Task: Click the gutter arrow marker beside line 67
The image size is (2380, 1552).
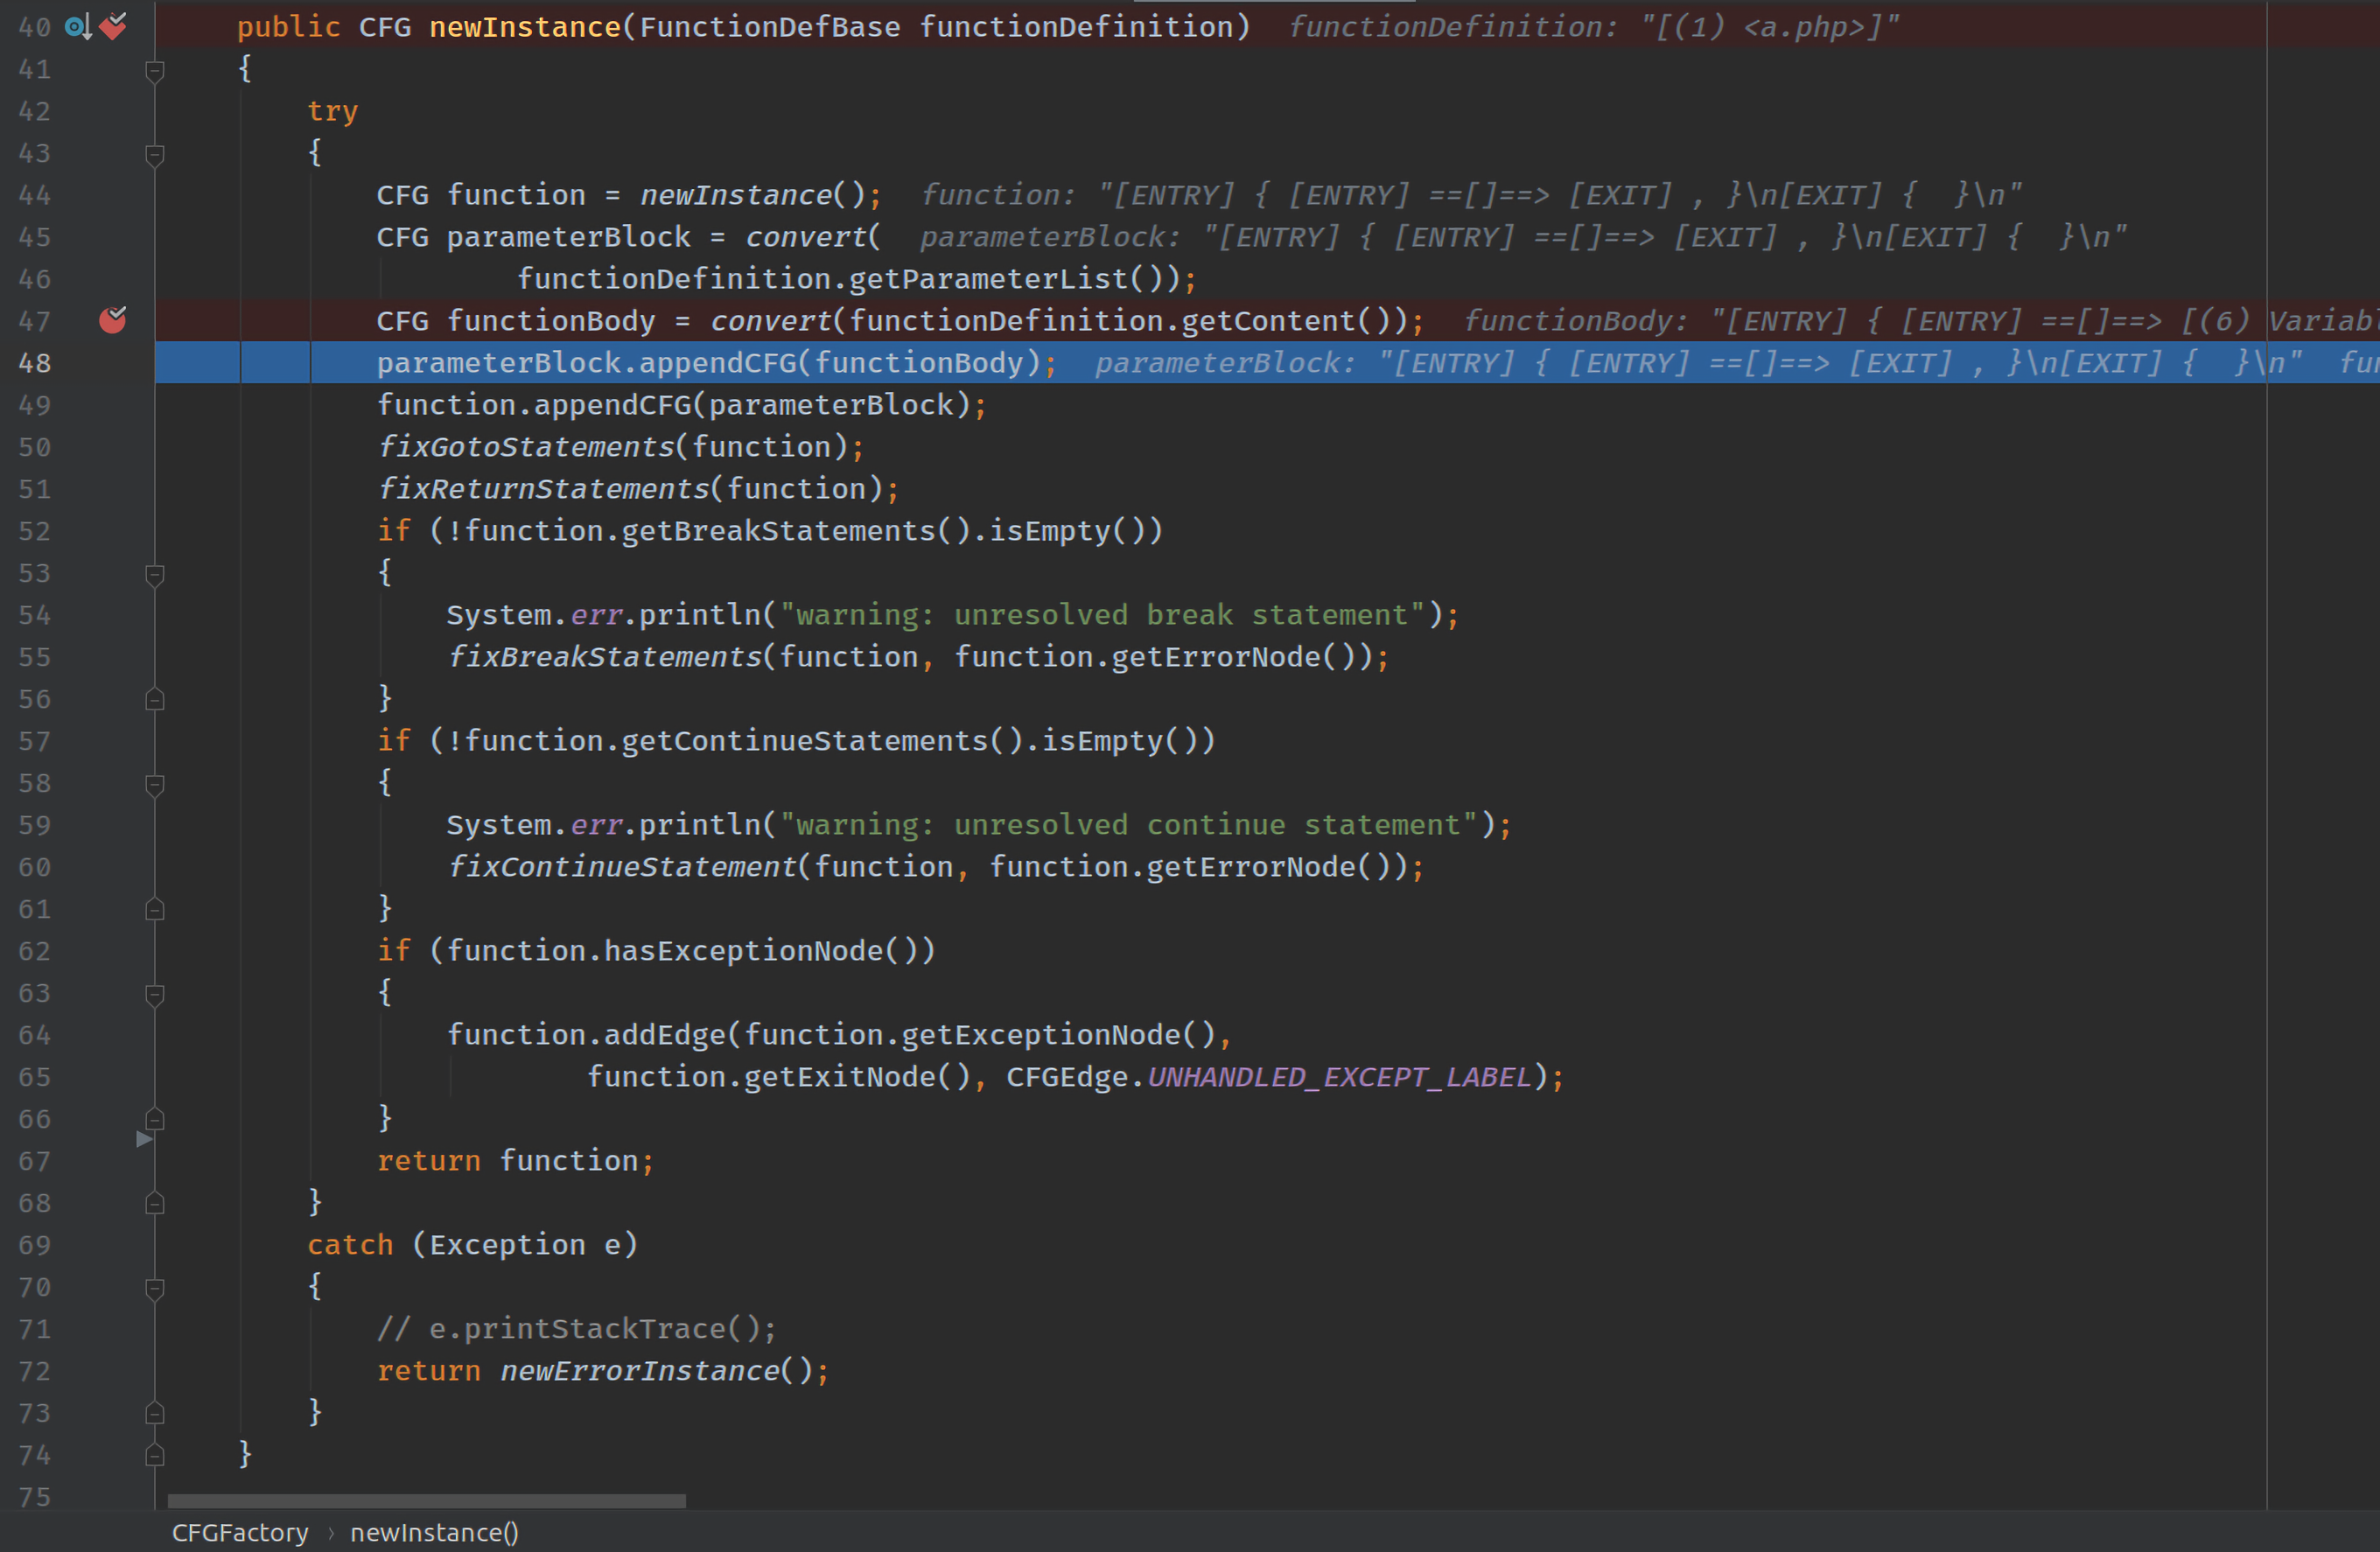Action: (x=144, y=1139)
